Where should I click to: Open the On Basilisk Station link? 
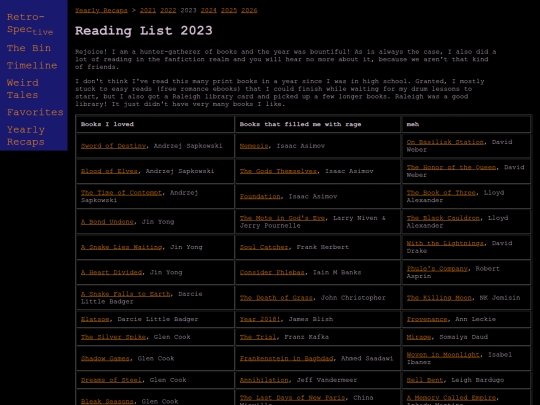(445, 142)
